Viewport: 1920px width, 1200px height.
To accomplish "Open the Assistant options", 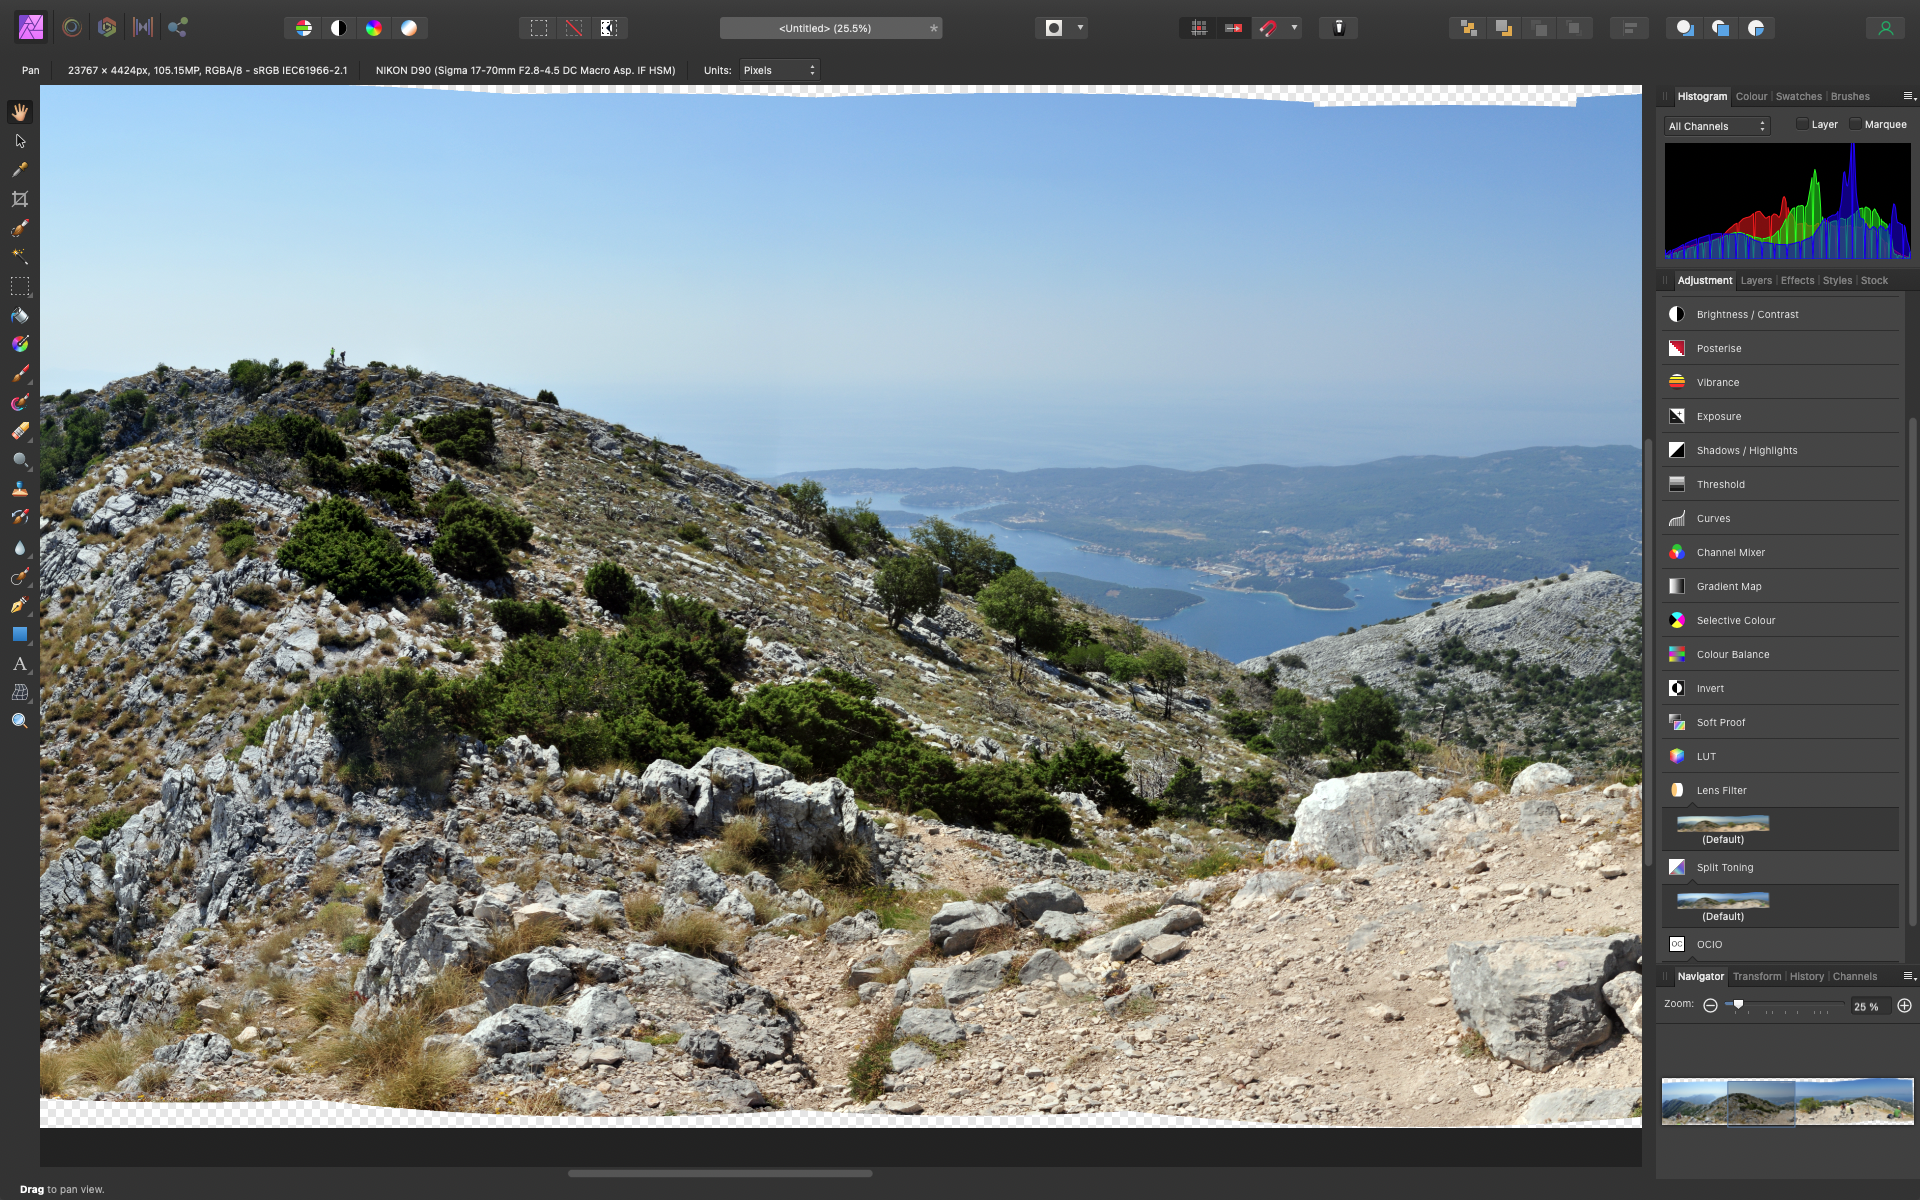I will coord(1338,28).
